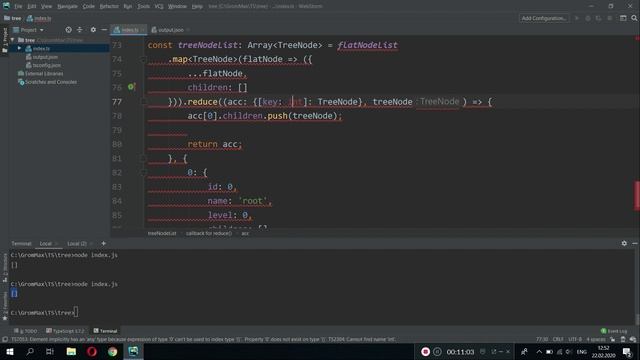Click the recorder pause button

[437, 351]
